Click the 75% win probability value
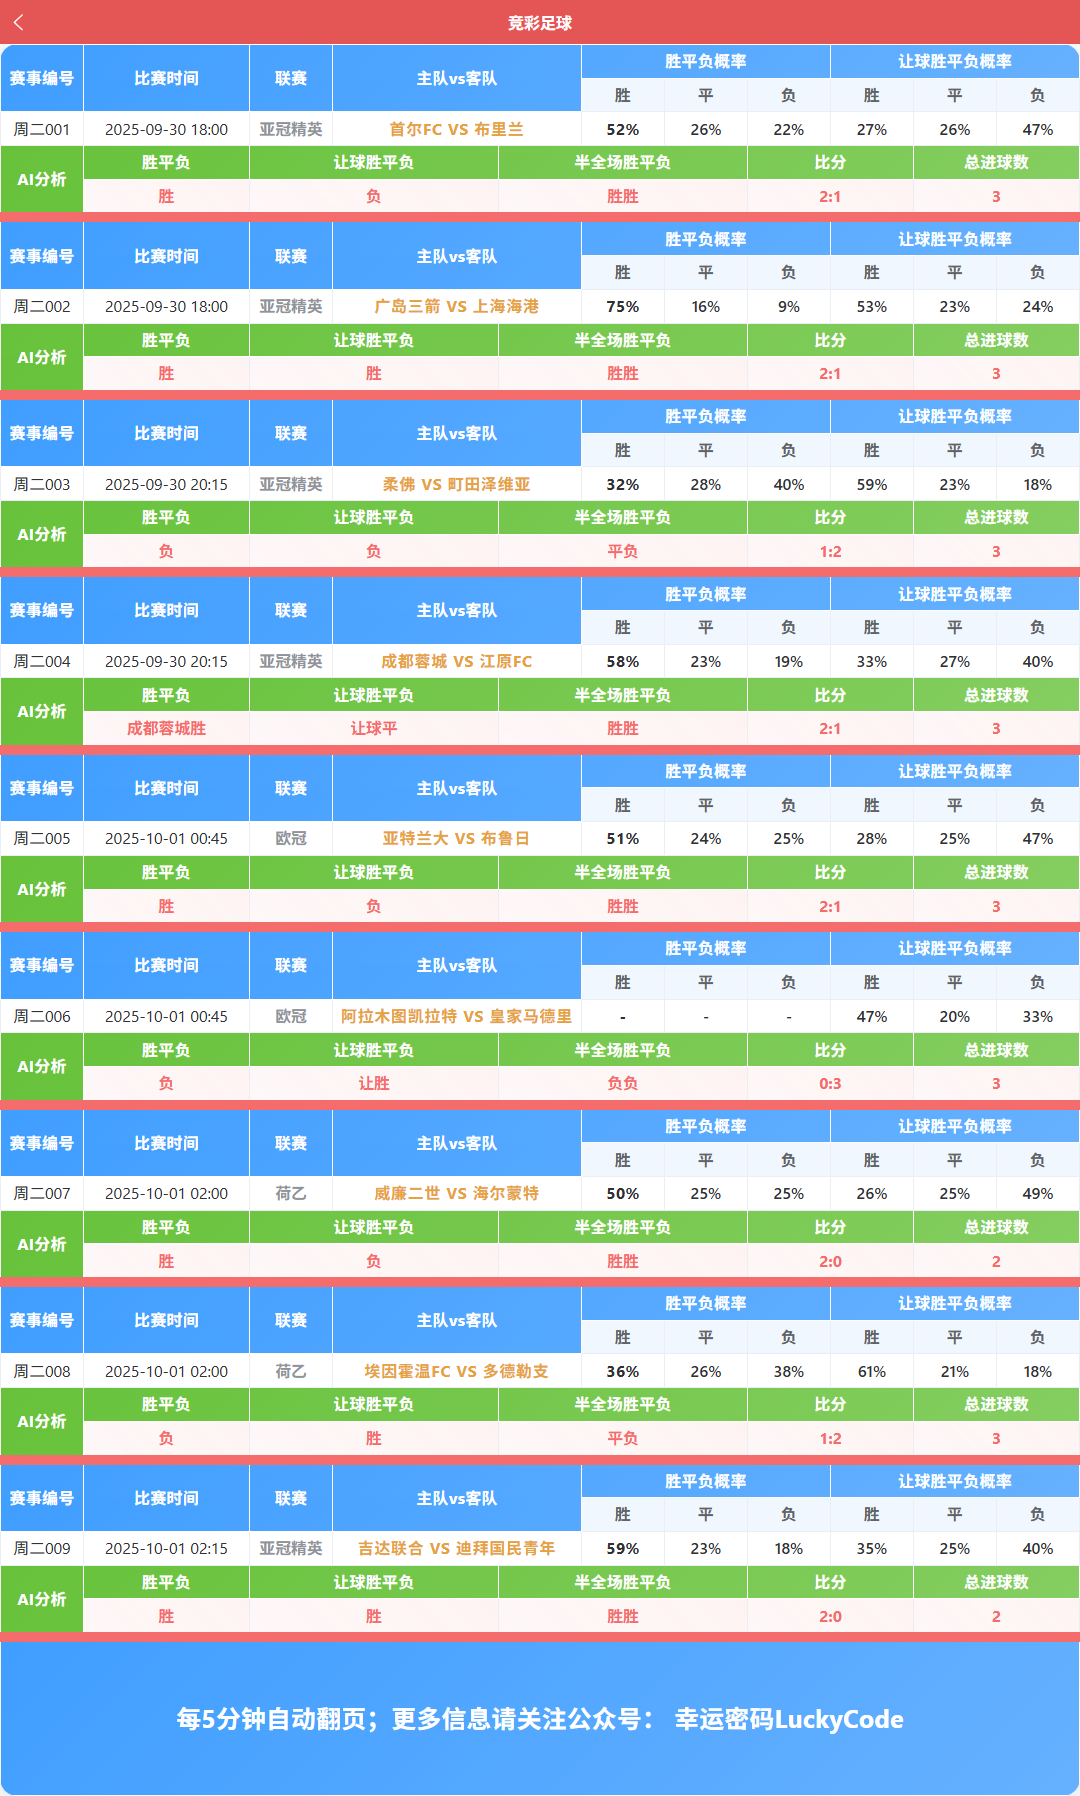The height and width of the screenshot is (1796, 1080). [622, 306]
